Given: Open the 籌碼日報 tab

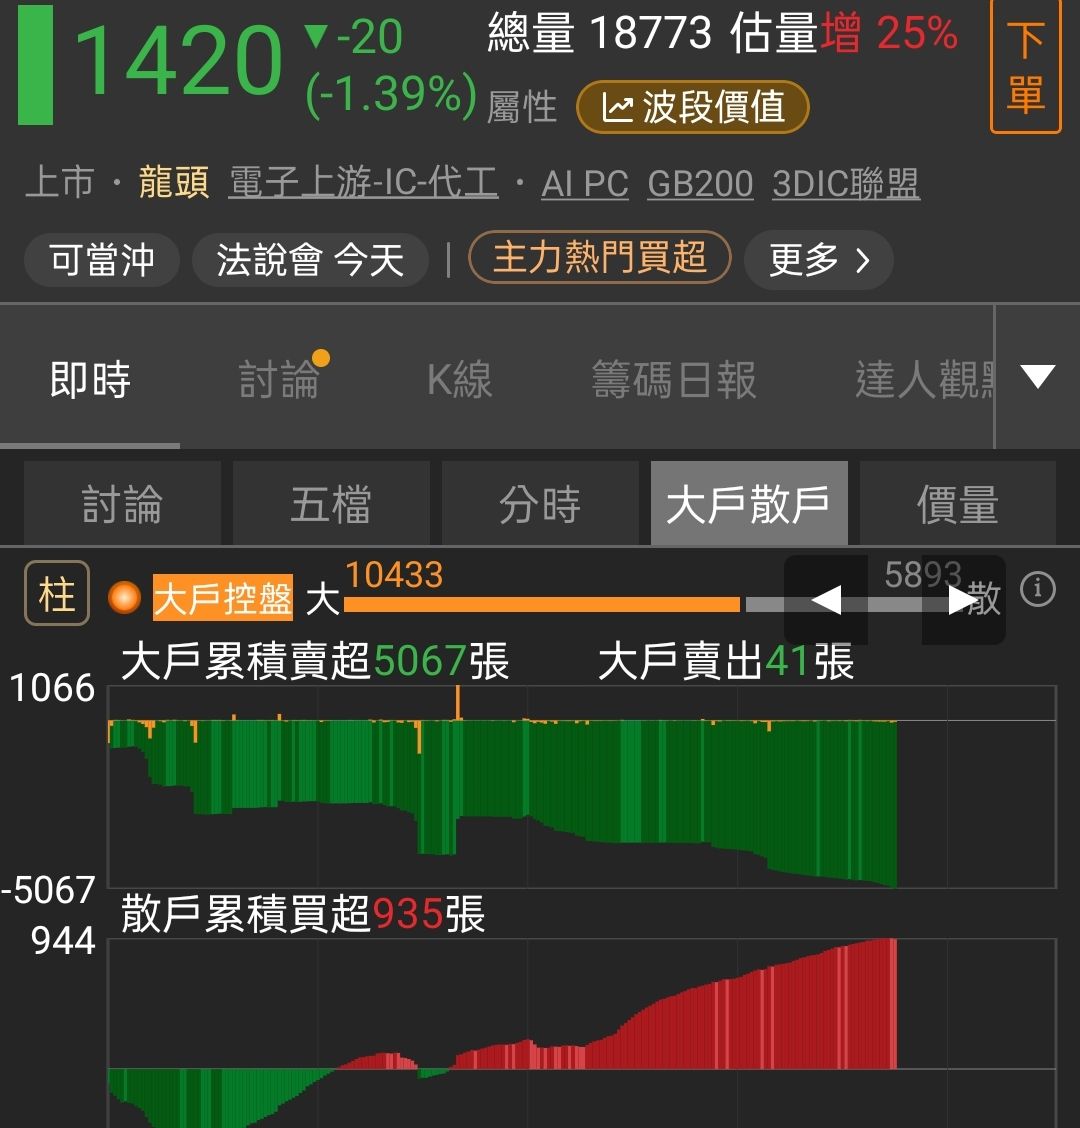Looking at the screenshot, I should [673, 380].
